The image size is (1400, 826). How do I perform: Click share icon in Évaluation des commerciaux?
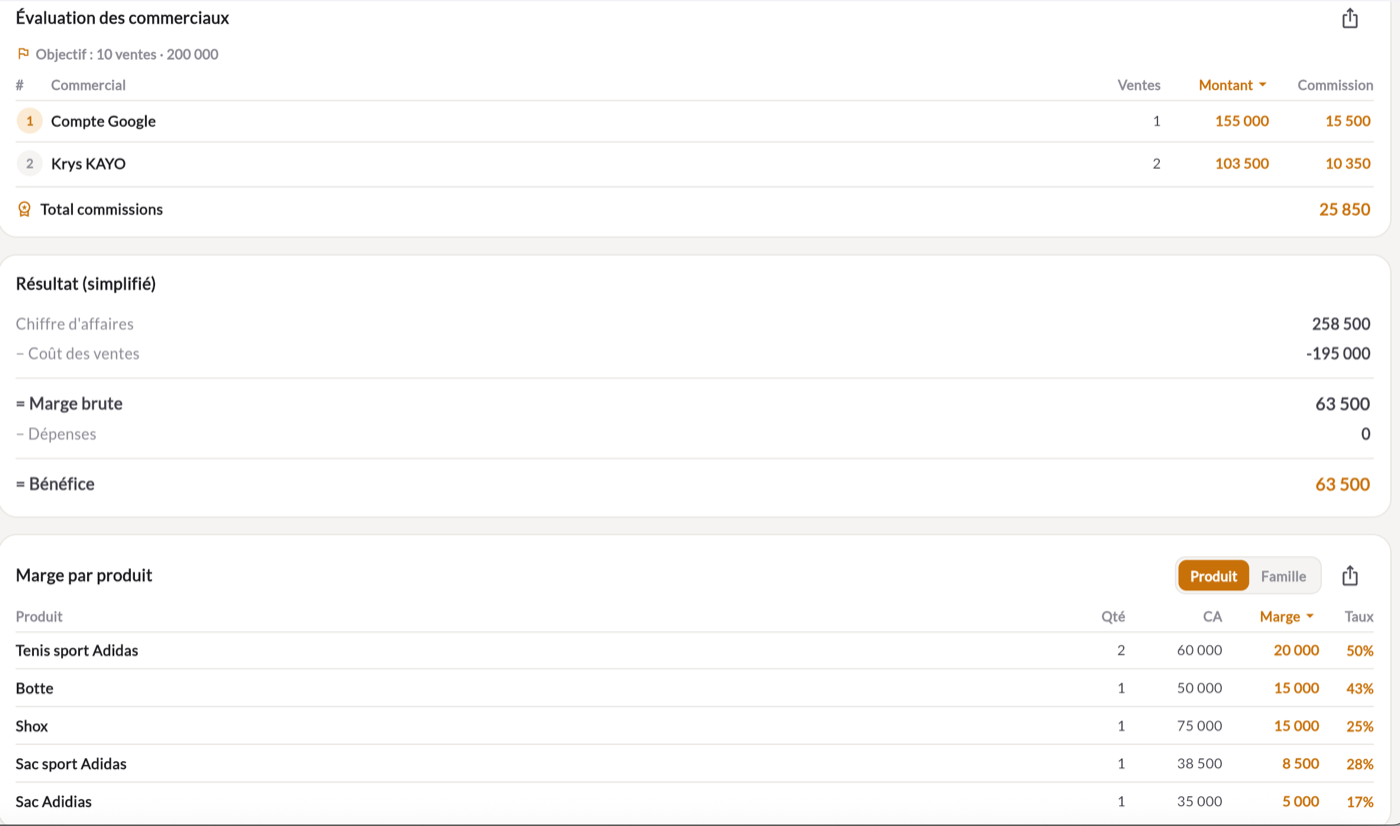pyautogui.click(x=1350, y=18)
